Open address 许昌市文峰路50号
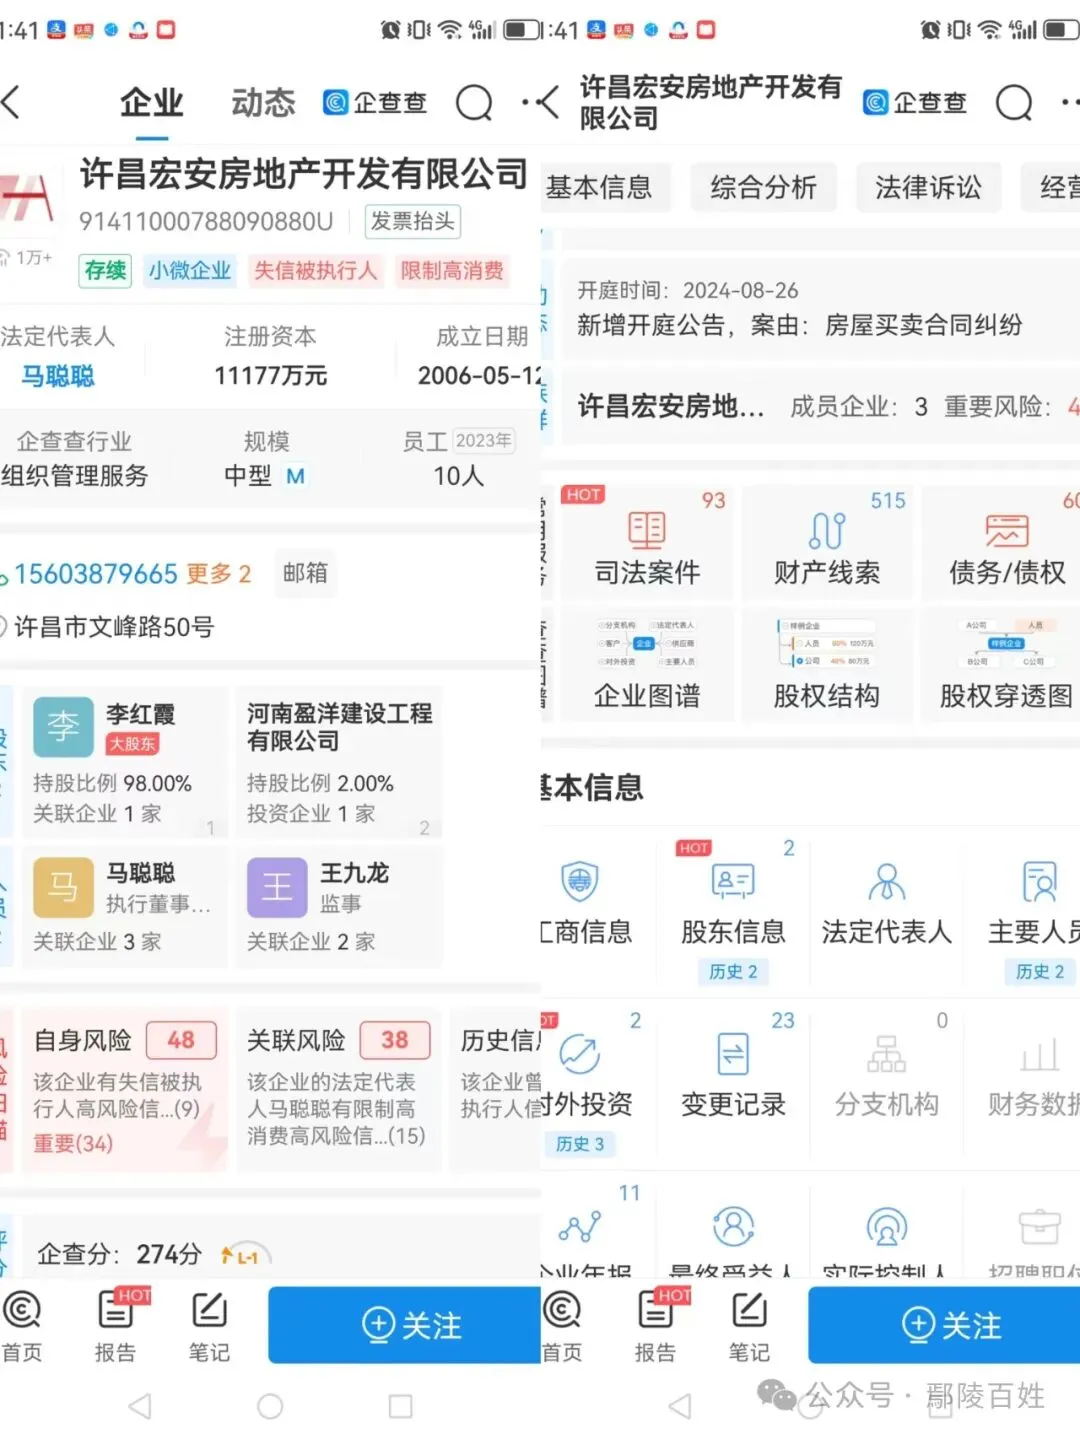The image size is (1080, 1439). (114, 627)
